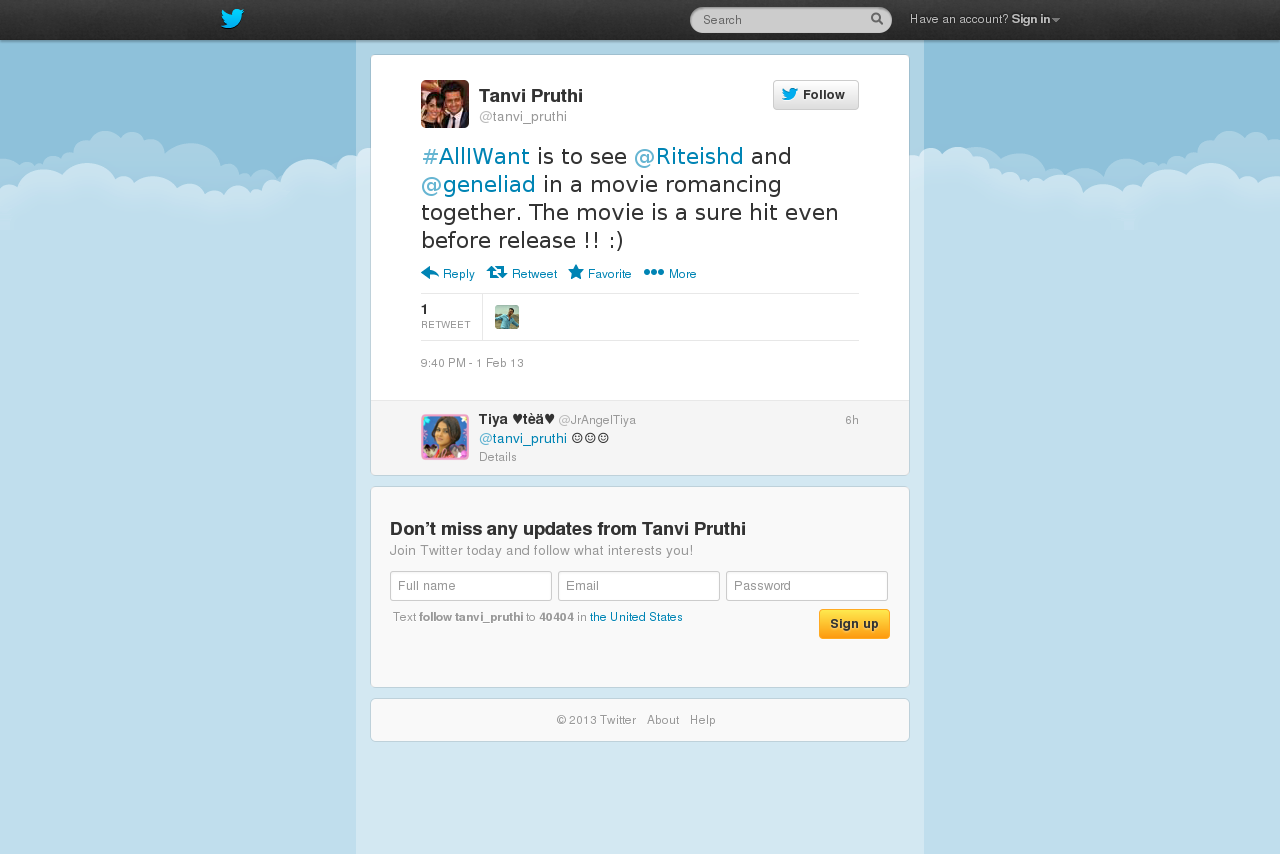Open the About footer link

pyautogui.click(x=663, y=720)
